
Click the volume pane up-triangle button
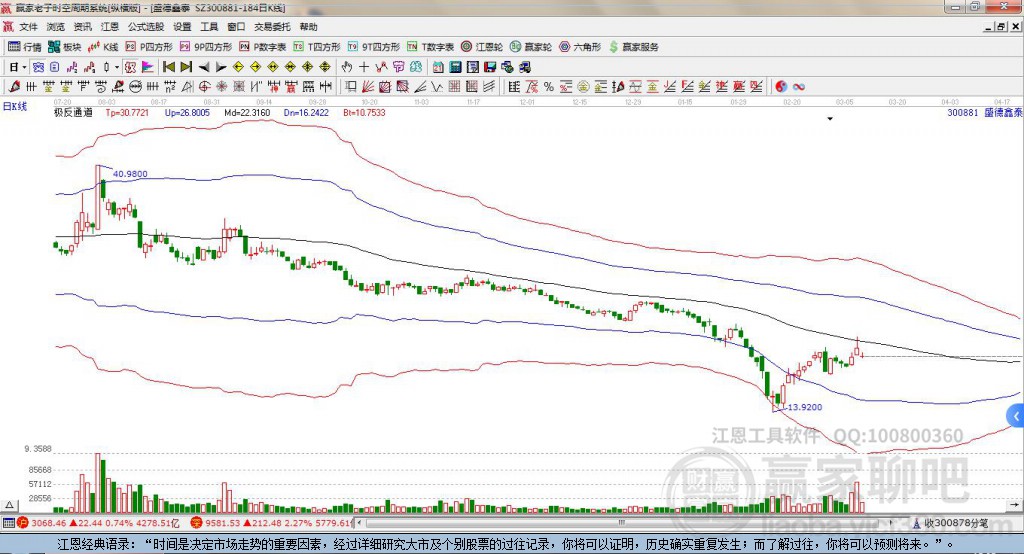pyautogui.click(x=9, y=505)
